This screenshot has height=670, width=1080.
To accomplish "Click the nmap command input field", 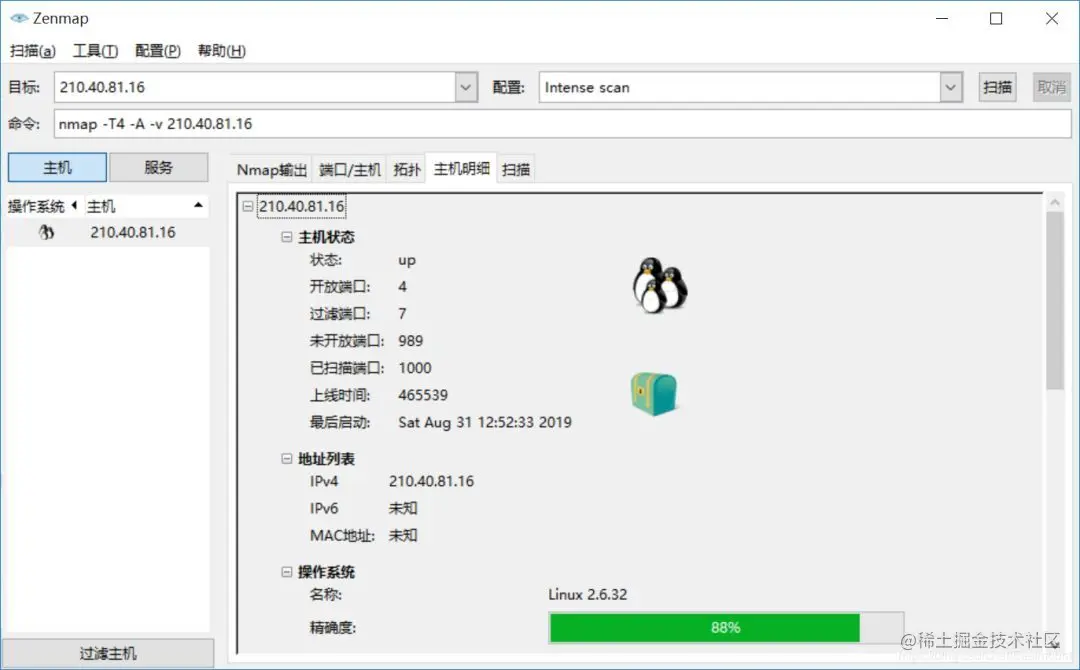I will (563, 124).
